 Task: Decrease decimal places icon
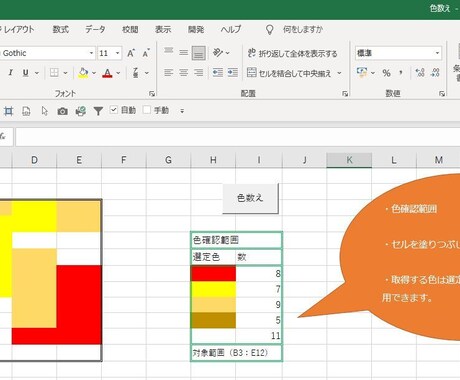pyautogui.click(x=435, y=73)
